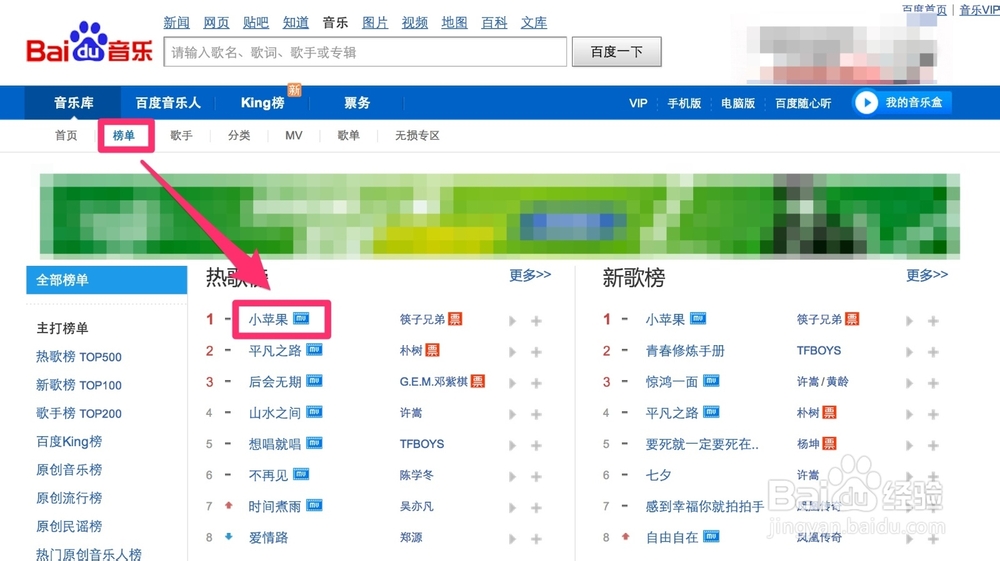Screen dimensions: 1000x561
Task: Play 想唱就唱 by TFBOYS
Action: tap(512, 446)
